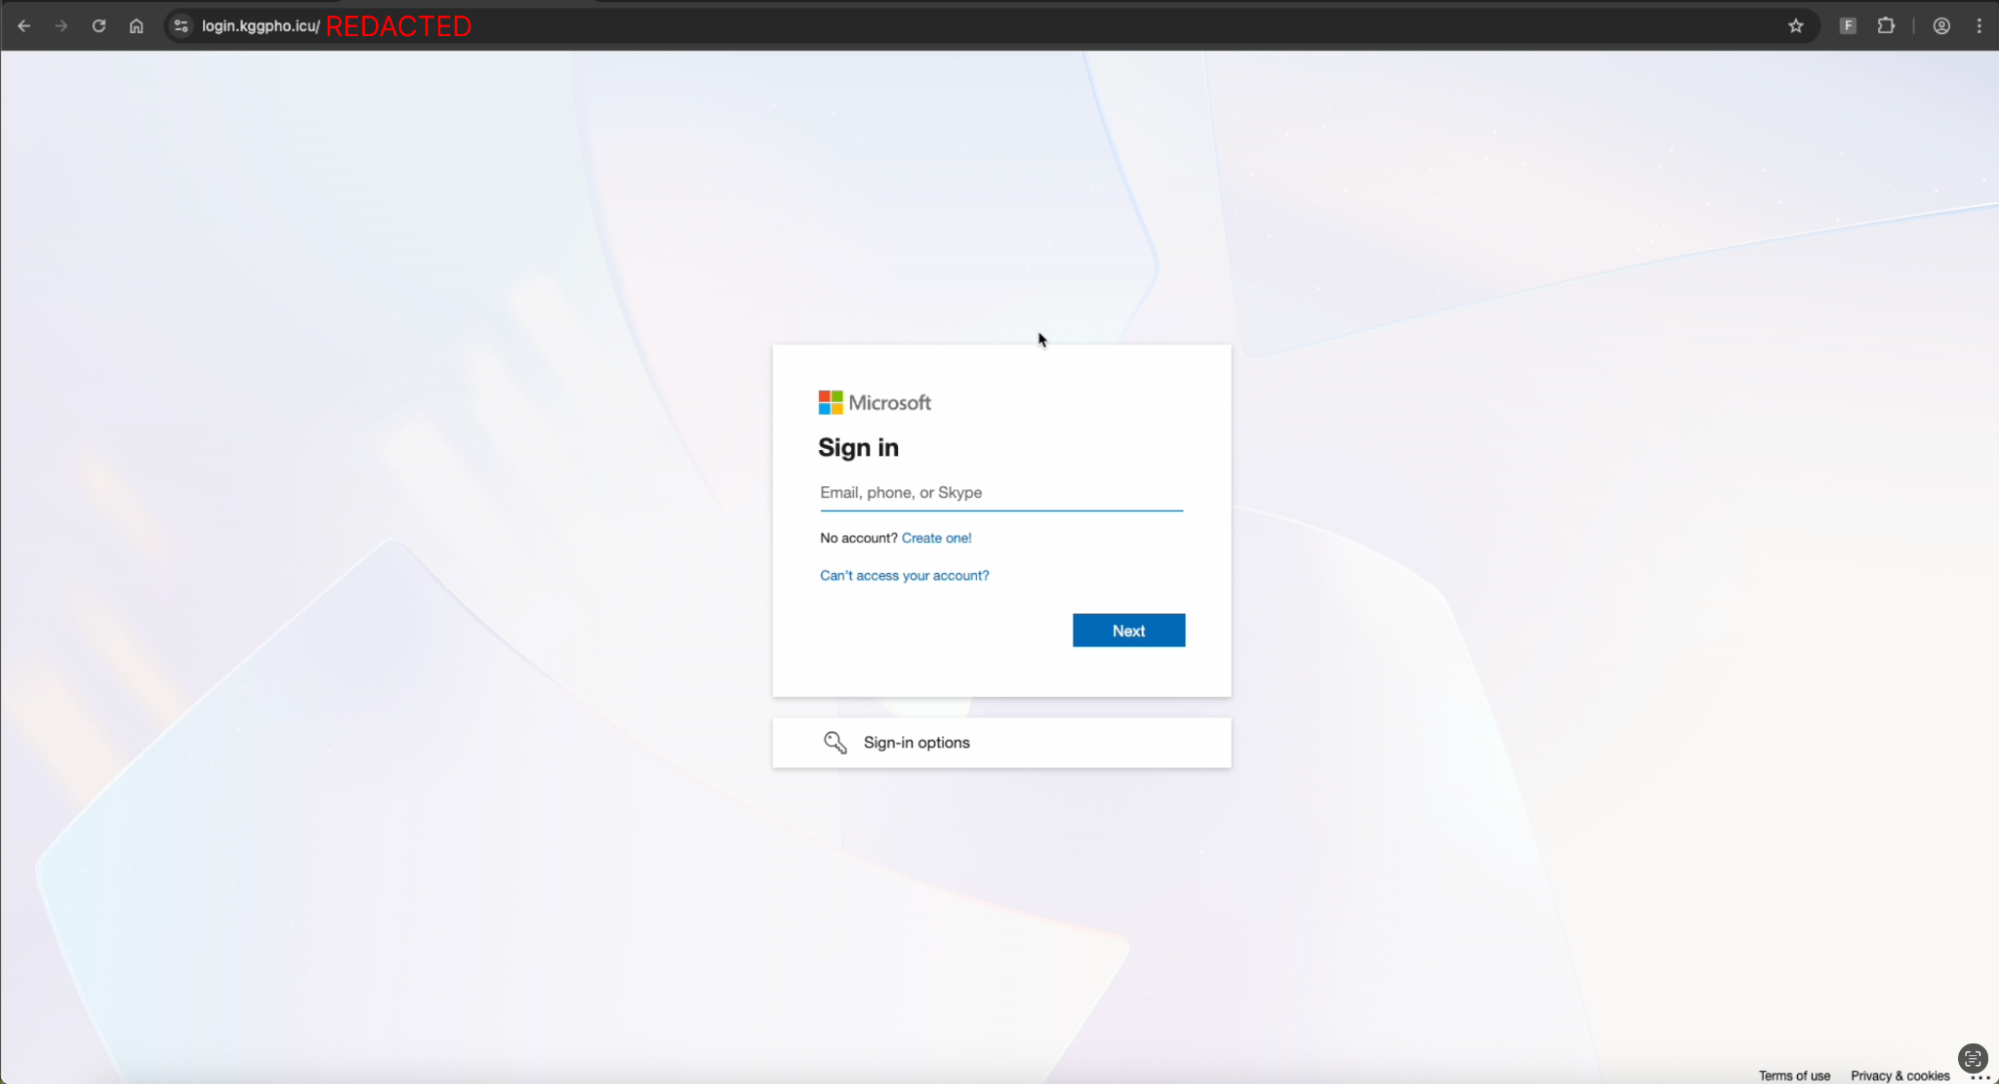Open the Privacy & cookies link

1898,1075
